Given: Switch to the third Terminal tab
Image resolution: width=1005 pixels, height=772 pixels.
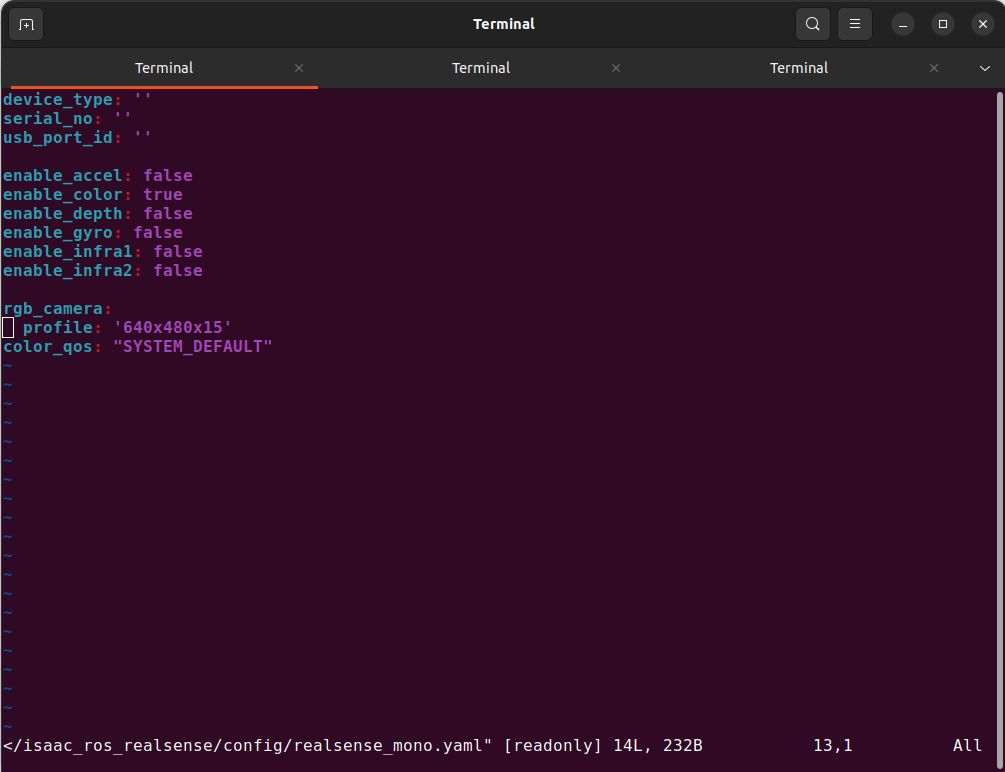Looking at the screenshot, I should (799, 68).
